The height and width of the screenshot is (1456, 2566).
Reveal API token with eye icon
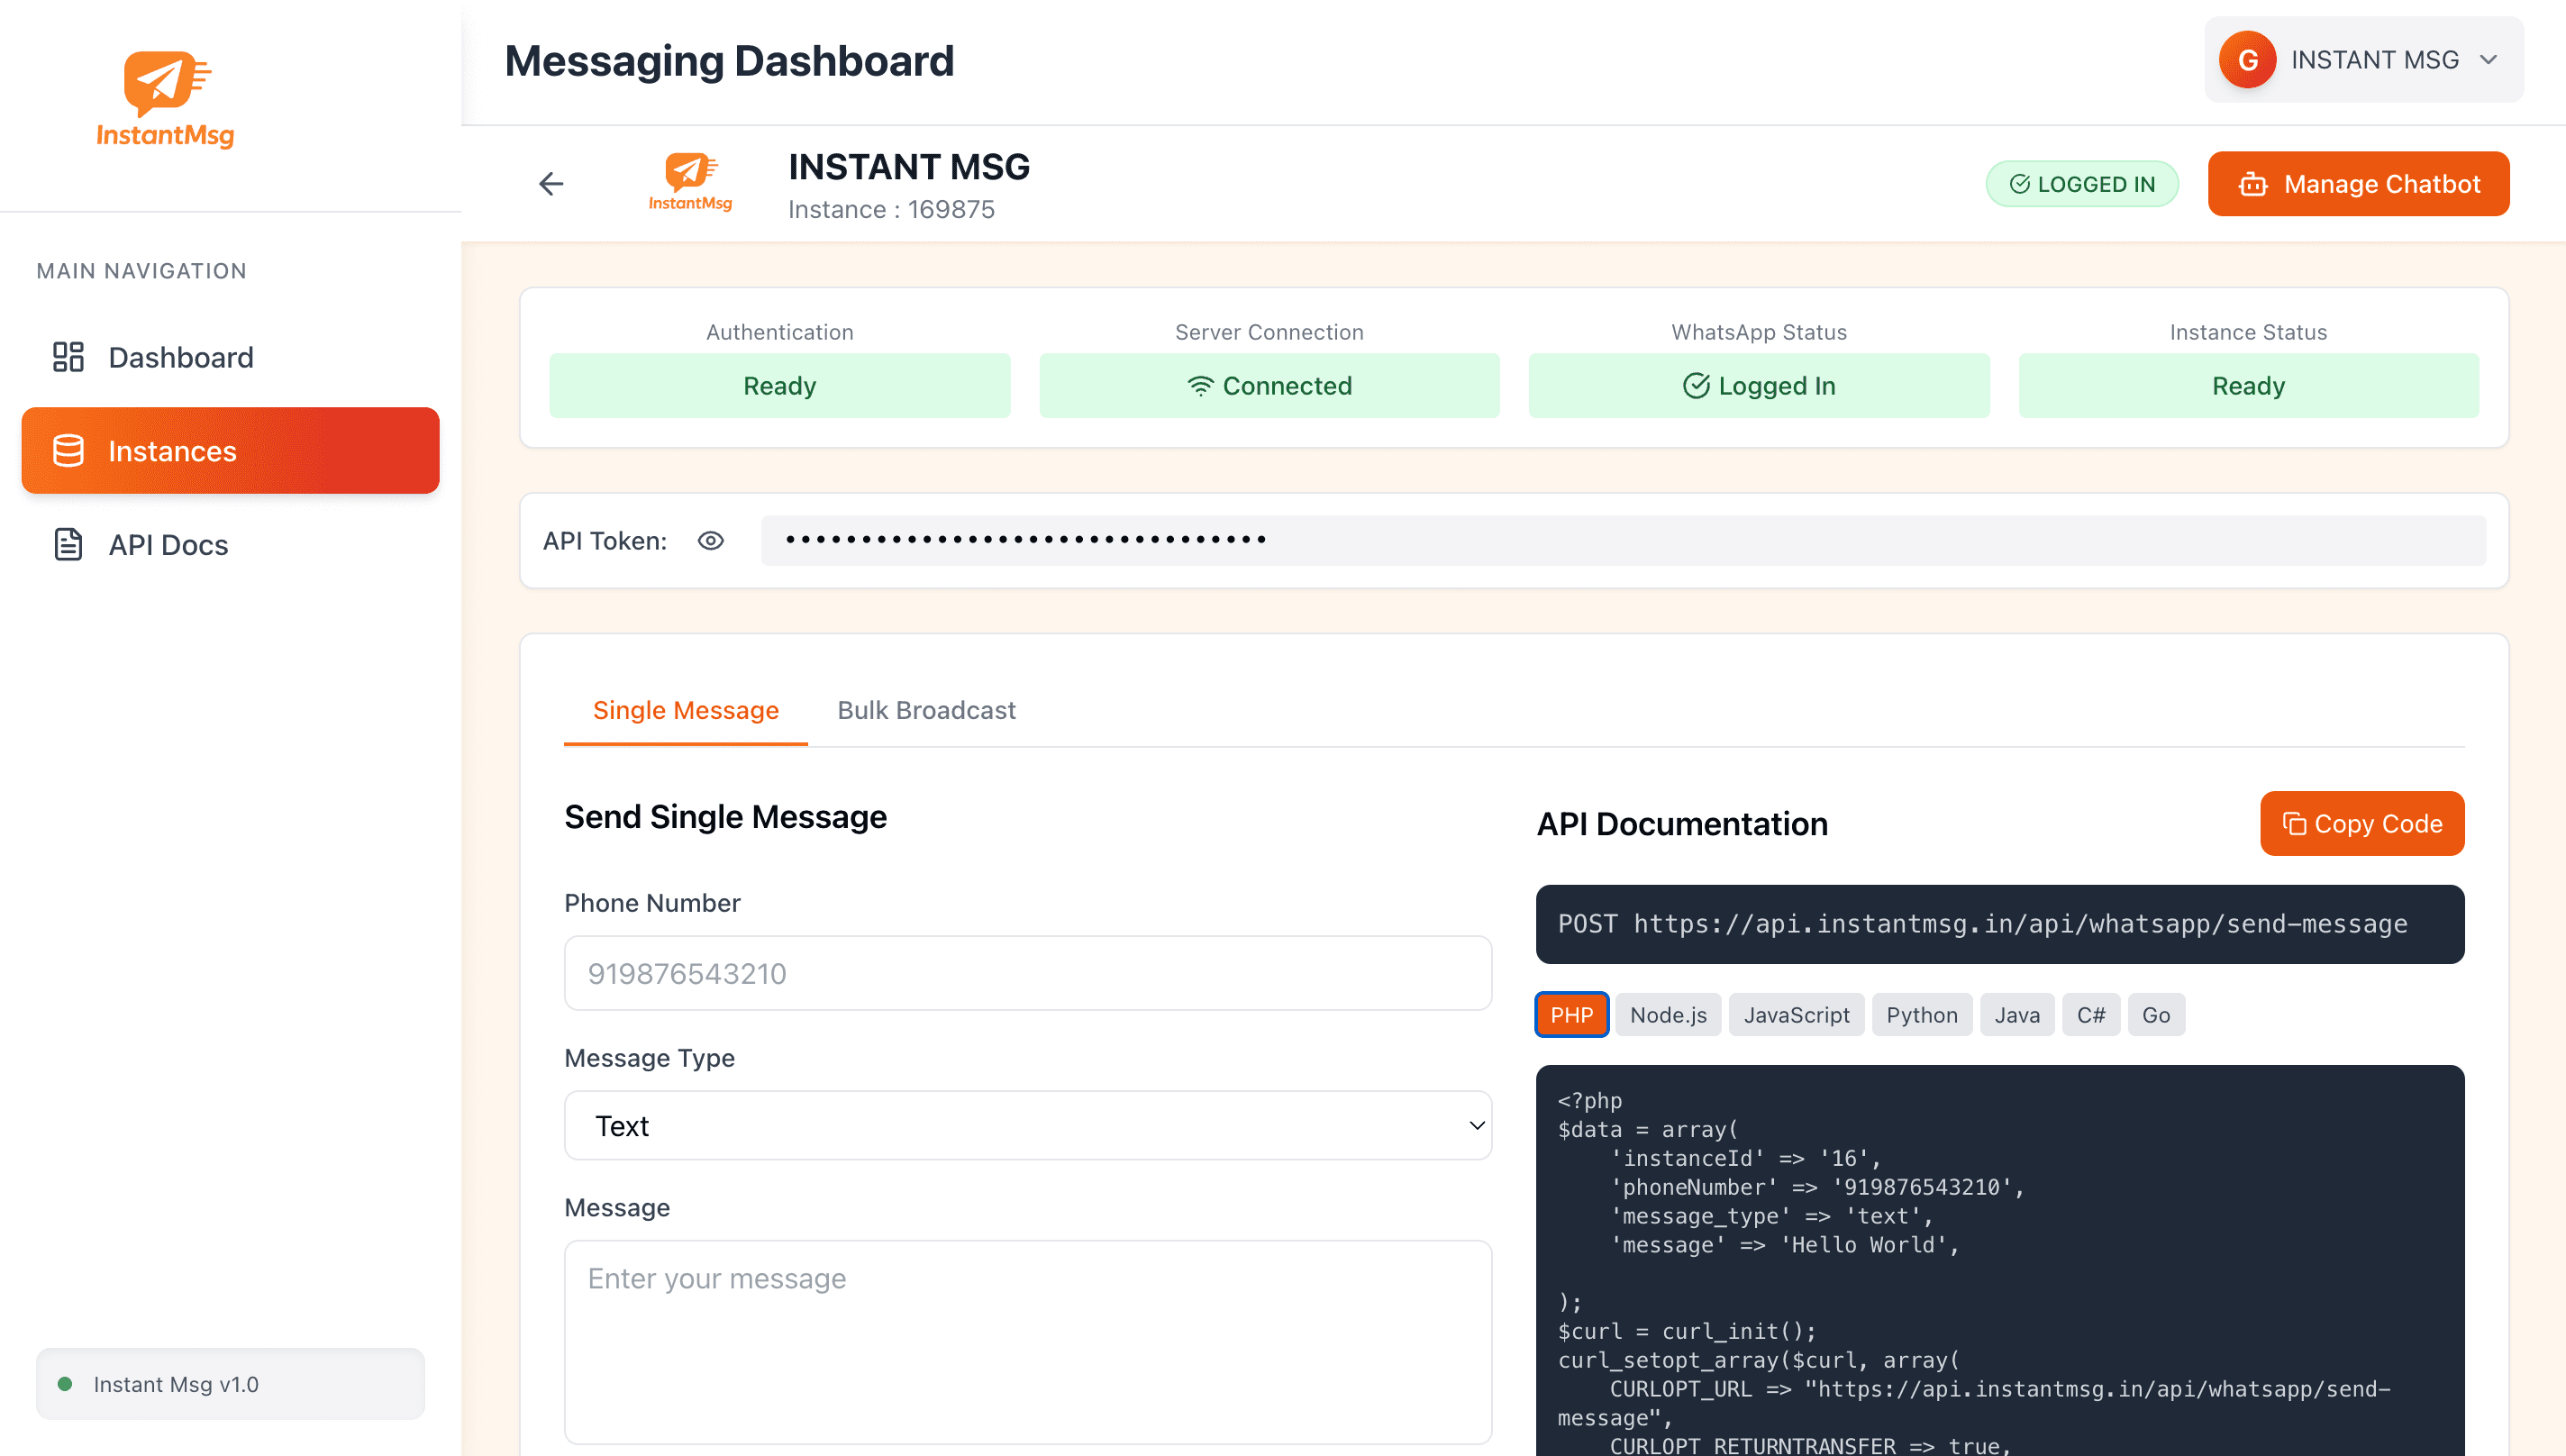pyautogui.click(x=711, y=541)
